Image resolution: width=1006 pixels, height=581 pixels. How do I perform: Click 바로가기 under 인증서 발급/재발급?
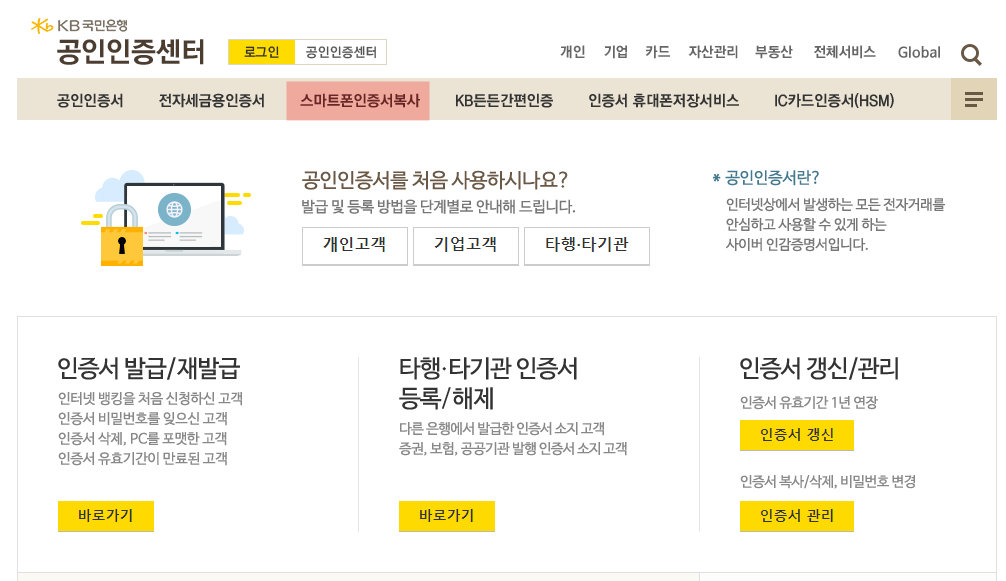coord(106,516)
